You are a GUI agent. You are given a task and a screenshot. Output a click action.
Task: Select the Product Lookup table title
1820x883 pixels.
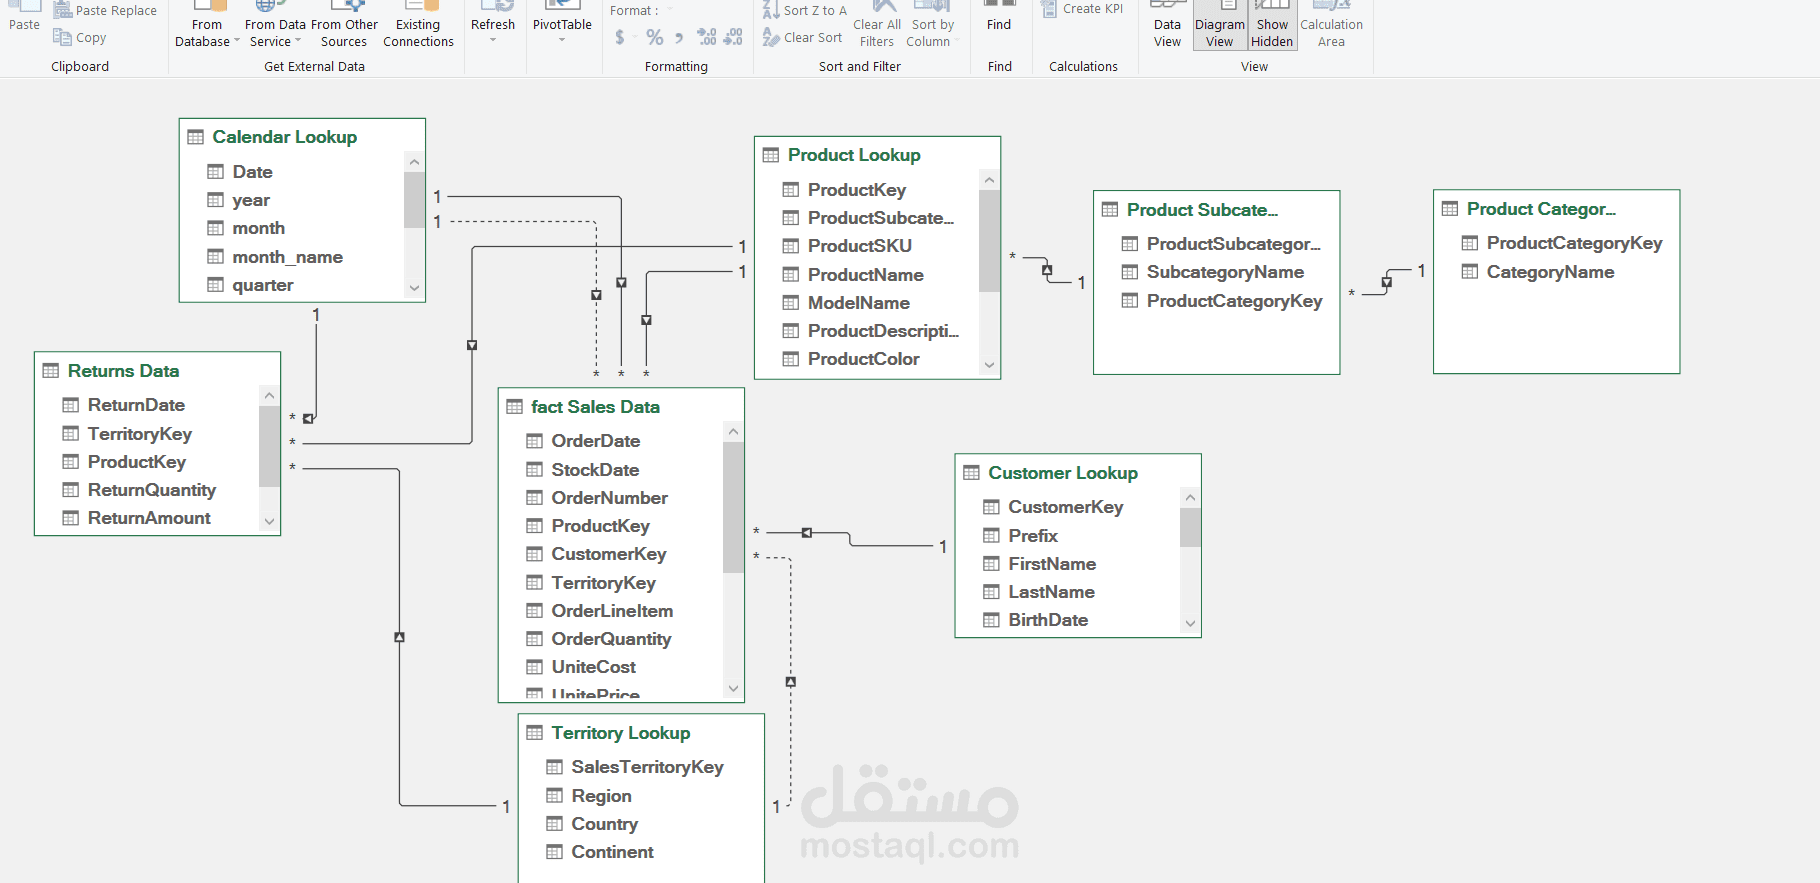854,155
